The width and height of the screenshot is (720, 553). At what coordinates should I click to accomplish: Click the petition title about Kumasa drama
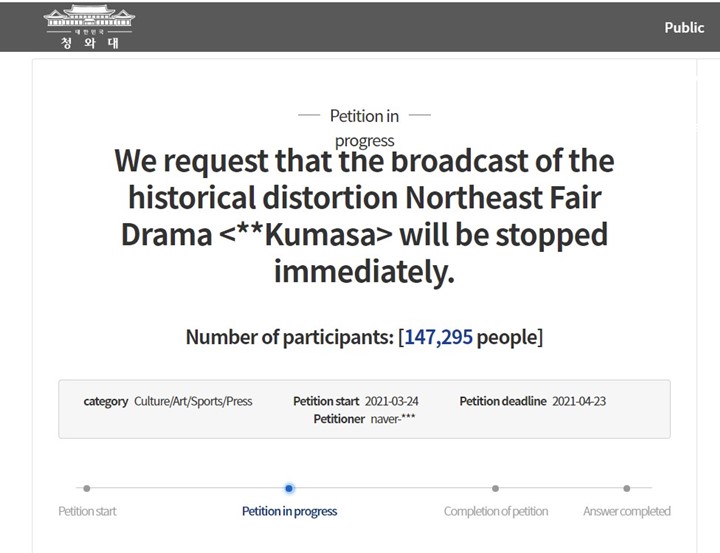click(x=364, y=216)
